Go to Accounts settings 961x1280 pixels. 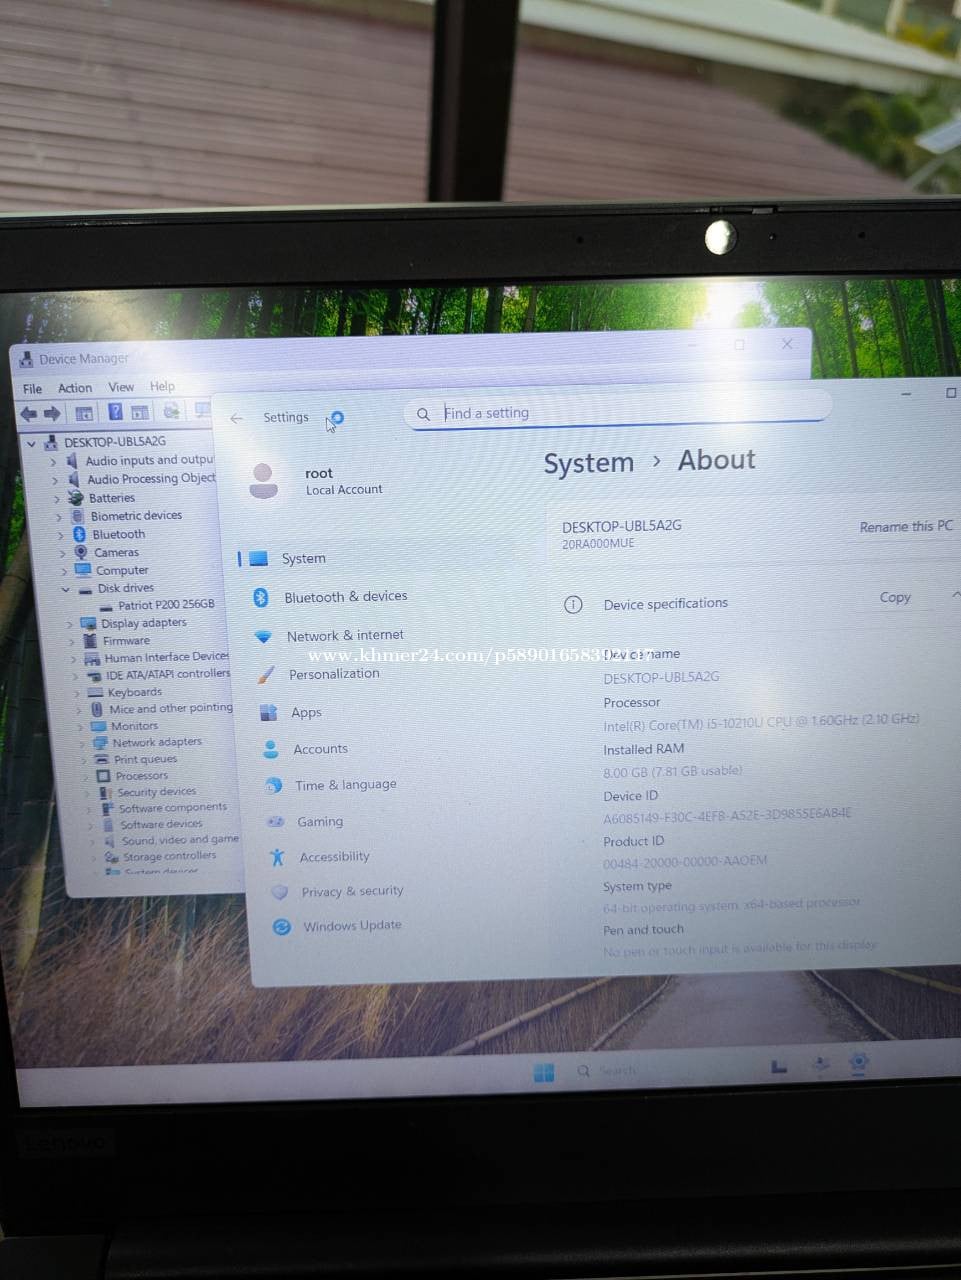(x=306, y=749)
